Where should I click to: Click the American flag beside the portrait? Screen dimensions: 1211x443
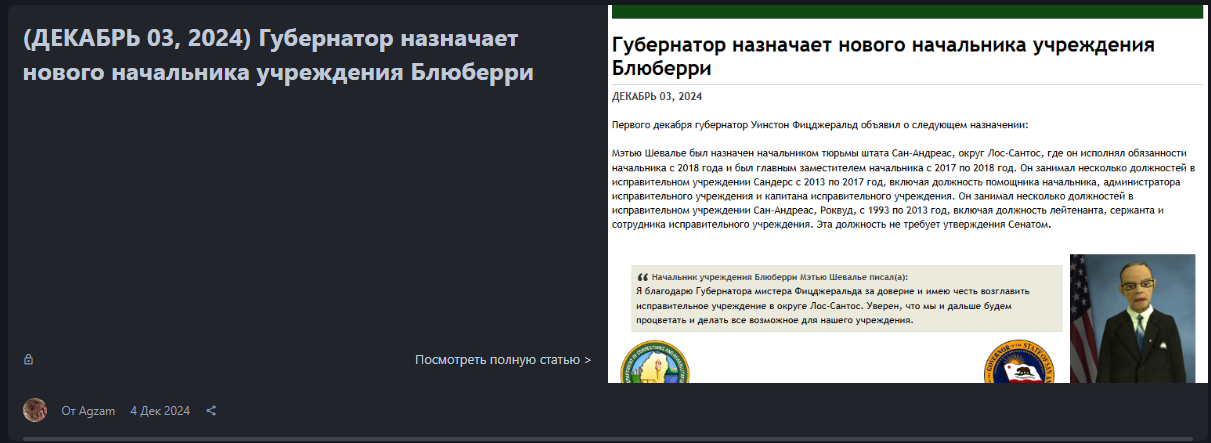(x=1080, y=310)
